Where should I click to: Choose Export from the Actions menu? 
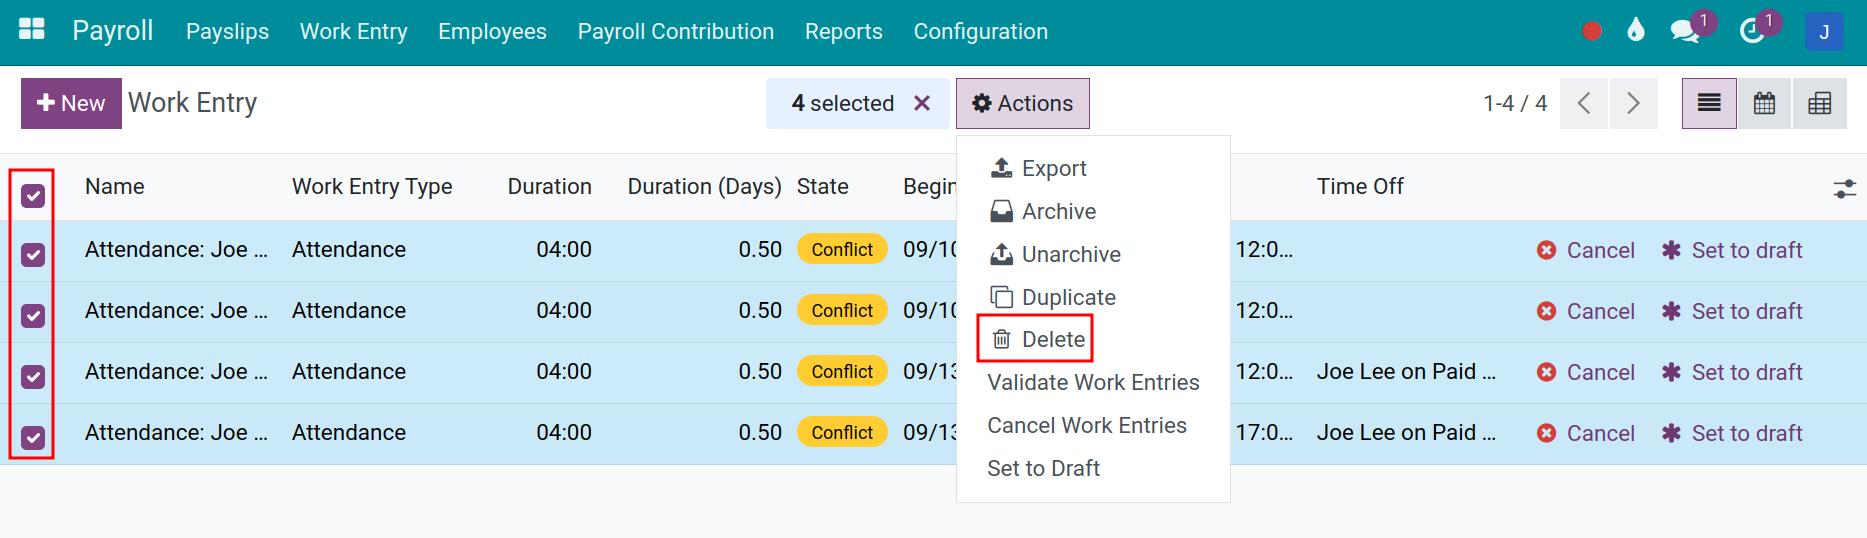coord(1038,168)
